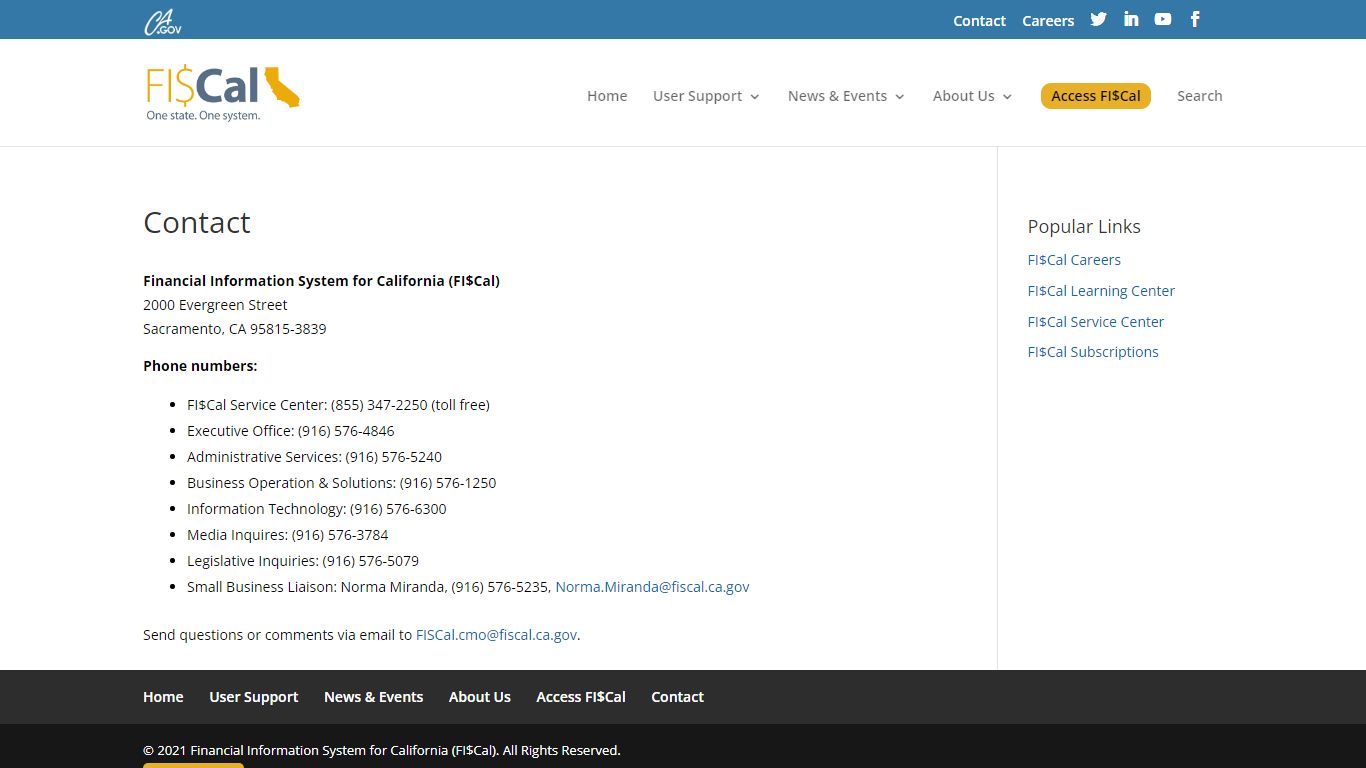Open FI$Cal Service Center sidebar link
Image resolution: width=1366 pixels, height=768 pixels.
(1096, 322)
